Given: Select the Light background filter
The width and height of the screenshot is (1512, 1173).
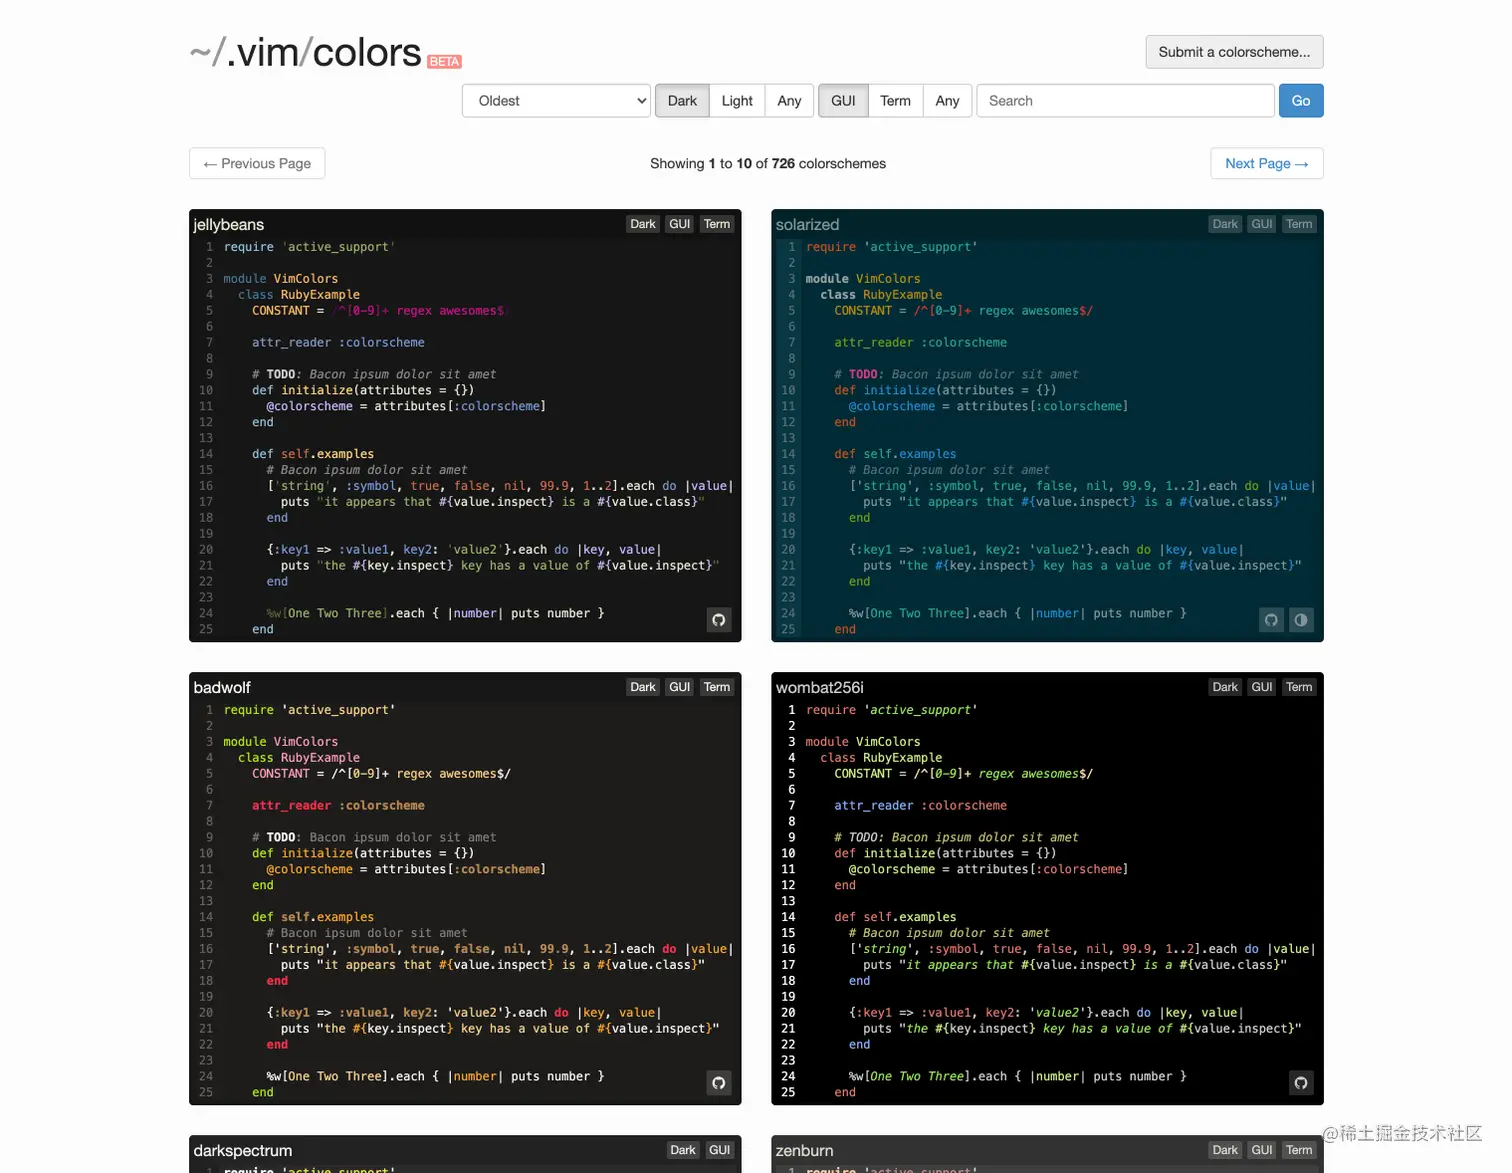Looking at the screenshot, I should pyautogui.click(x=737, y=101).
